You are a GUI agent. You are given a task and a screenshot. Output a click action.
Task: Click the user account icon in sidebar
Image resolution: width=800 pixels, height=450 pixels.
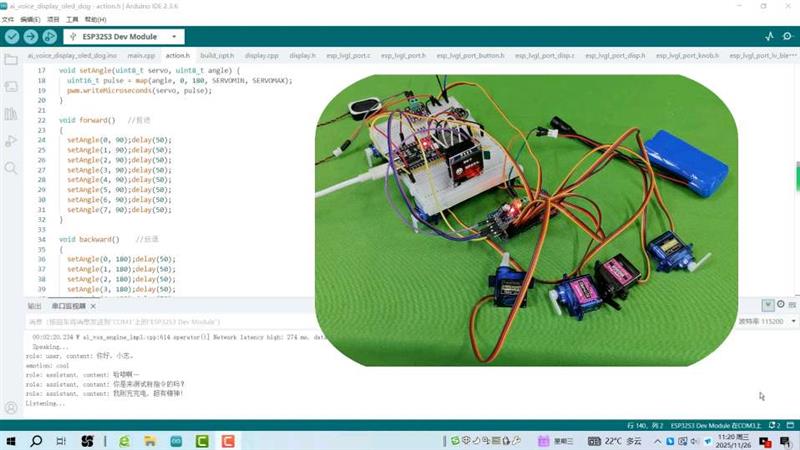(x=11, y=408)
